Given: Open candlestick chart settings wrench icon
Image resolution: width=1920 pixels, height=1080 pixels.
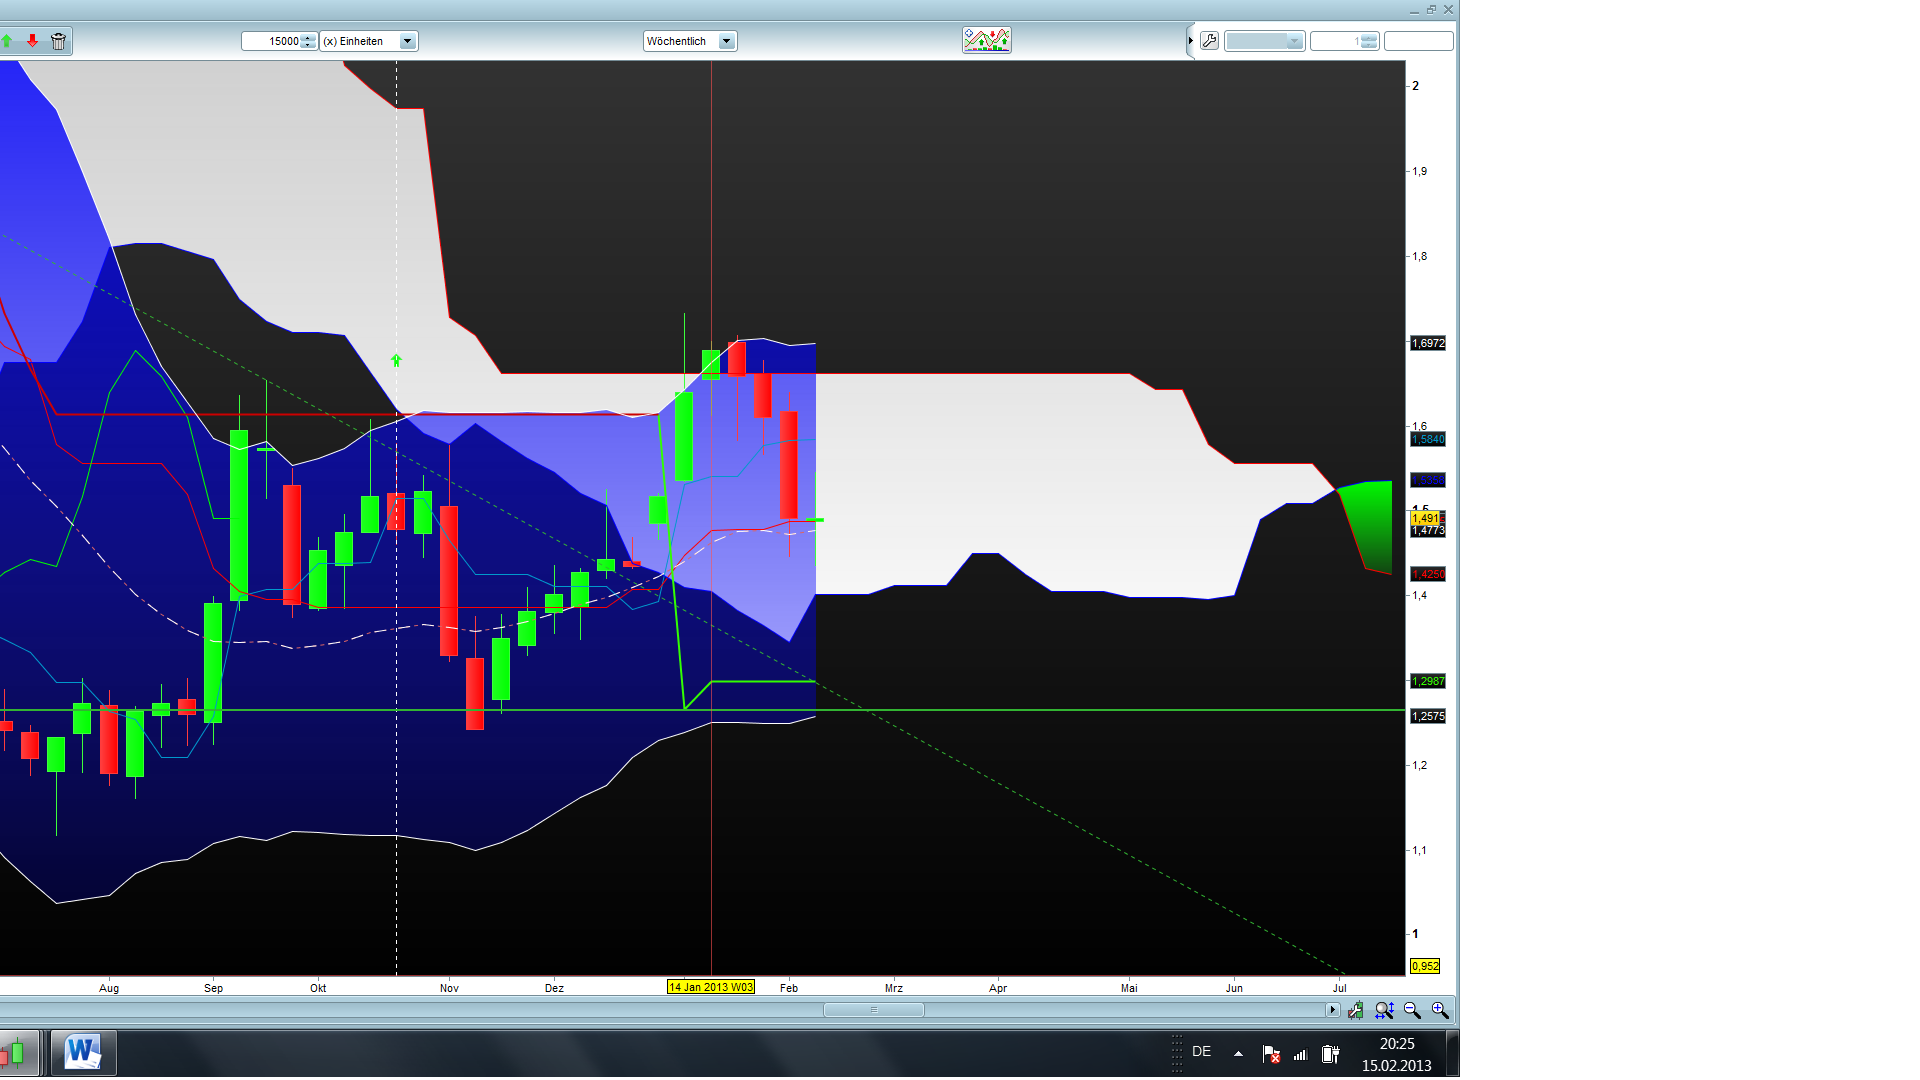Looking at the screenshot, I should (x=1356, y=1010).
